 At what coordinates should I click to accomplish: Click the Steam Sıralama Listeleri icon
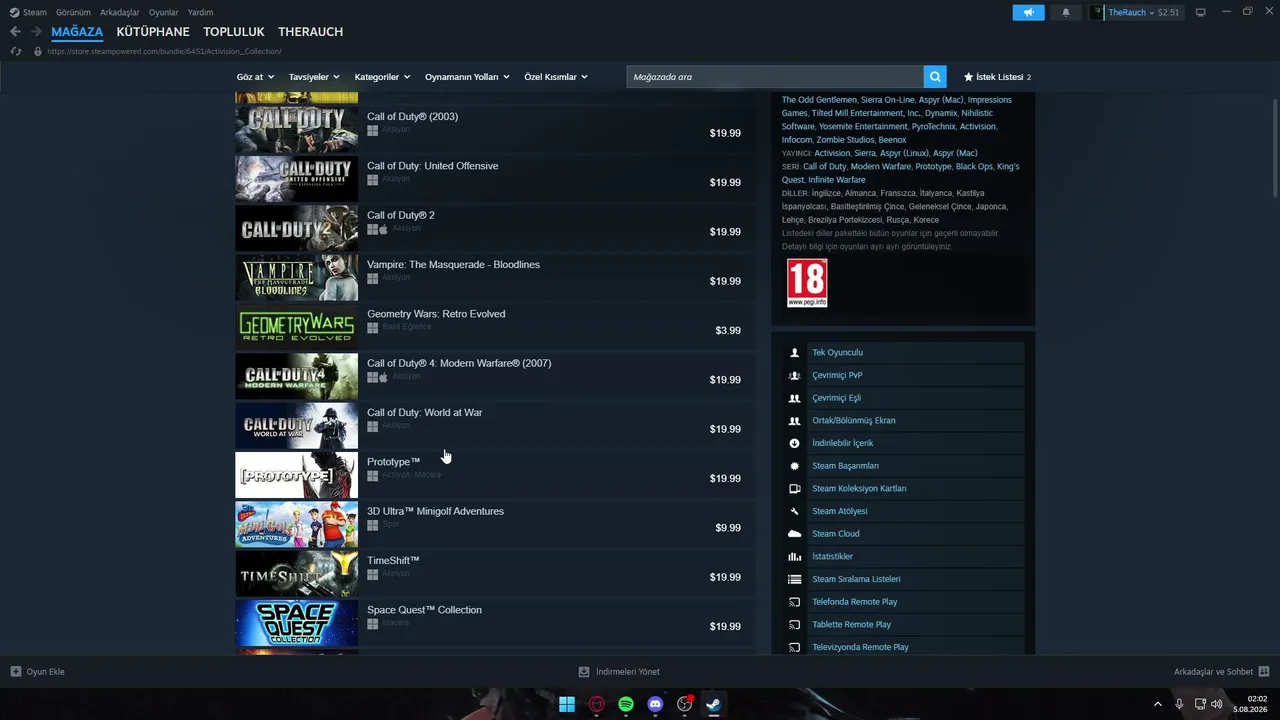tap(794, 579)
